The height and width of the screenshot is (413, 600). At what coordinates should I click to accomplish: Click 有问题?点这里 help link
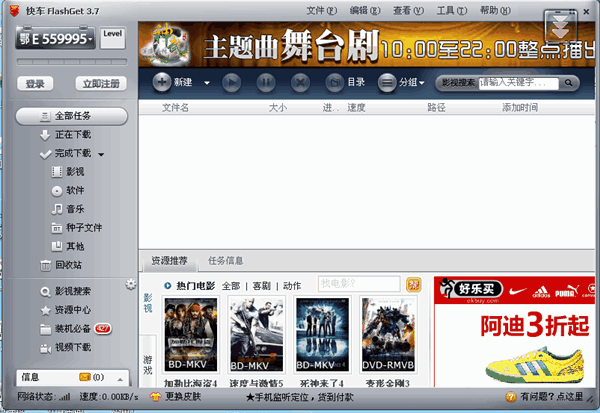[551, 397]
